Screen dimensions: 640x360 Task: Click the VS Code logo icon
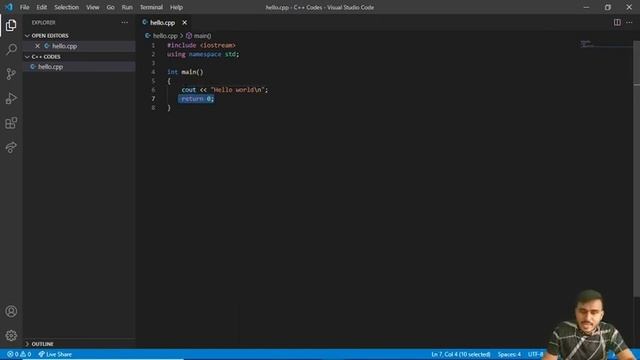[x=9, y=7]
